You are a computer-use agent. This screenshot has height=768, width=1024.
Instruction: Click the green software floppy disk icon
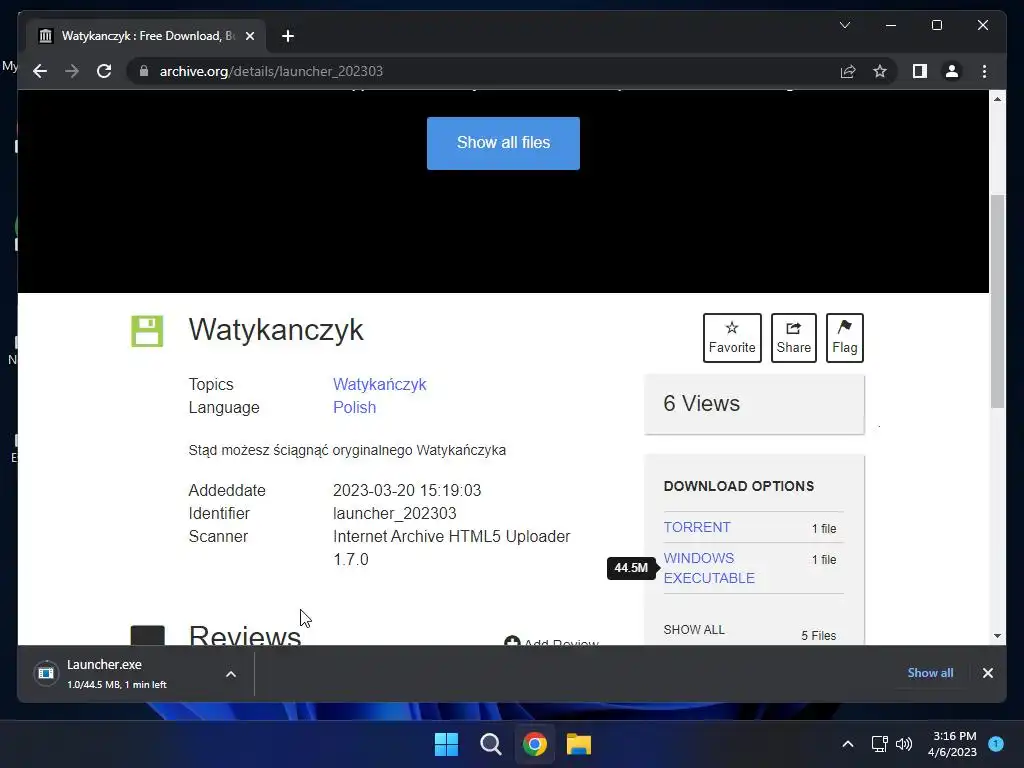[147, 331]
